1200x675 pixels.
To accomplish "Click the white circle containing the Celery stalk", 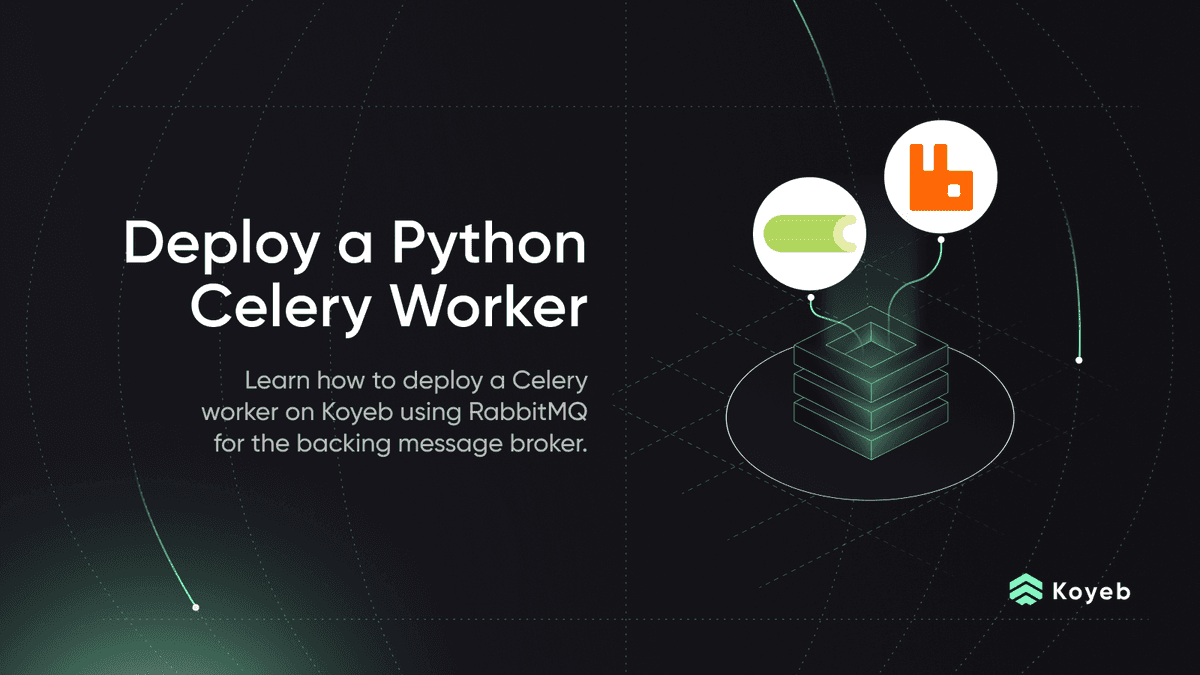I will [808, 232].
